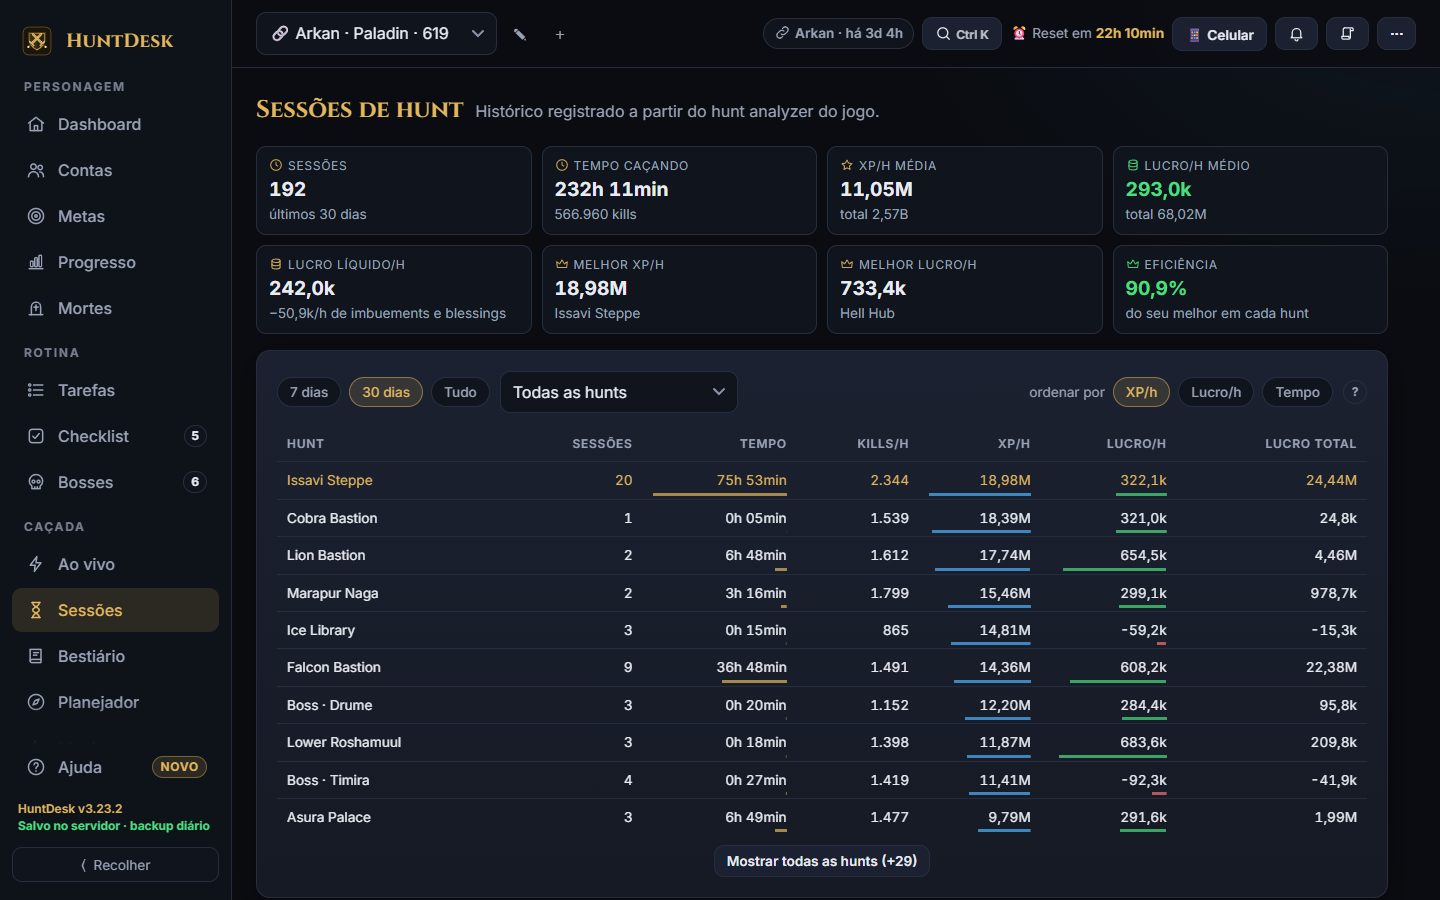The width and height of the screenshot is (1440, 900).
Task: Select the Falcon Bastion row
Action: pyautogui.click(x=822, y=667)
